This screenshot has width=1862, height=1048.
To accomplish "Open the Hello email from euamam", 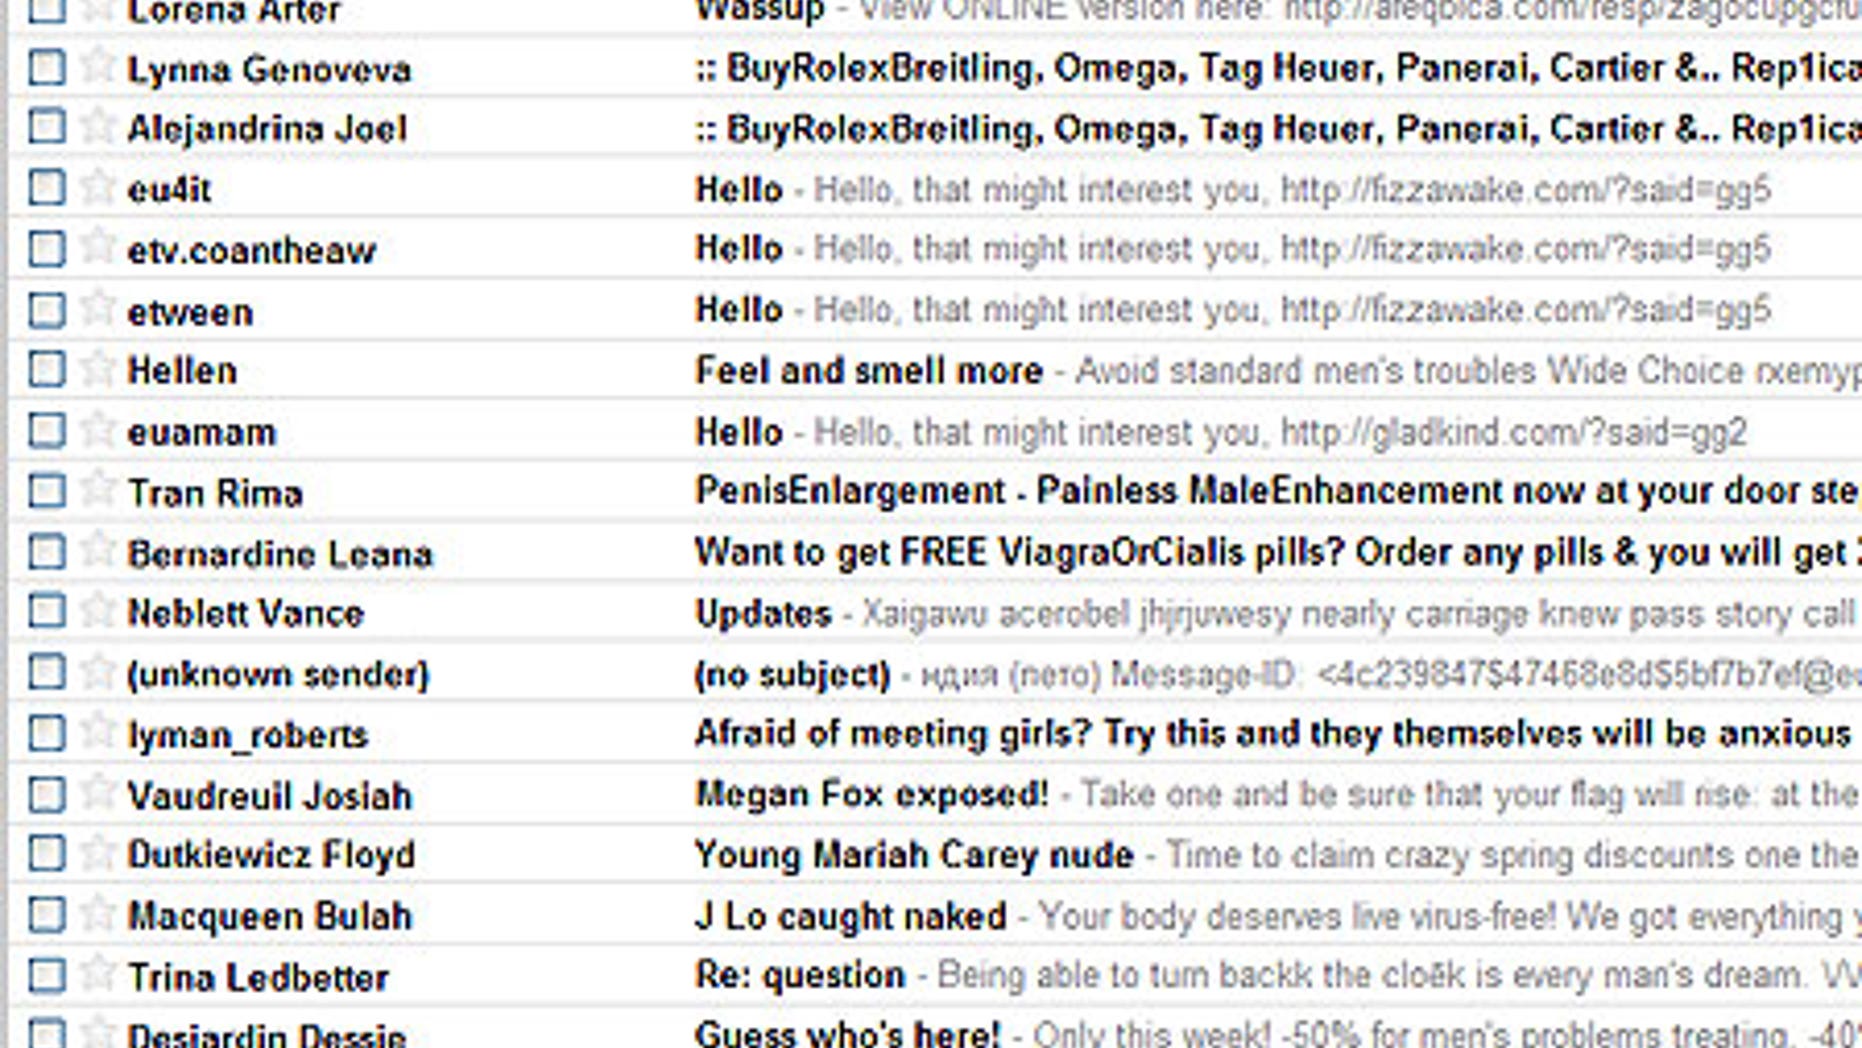I will click(x=1220, y=432).
